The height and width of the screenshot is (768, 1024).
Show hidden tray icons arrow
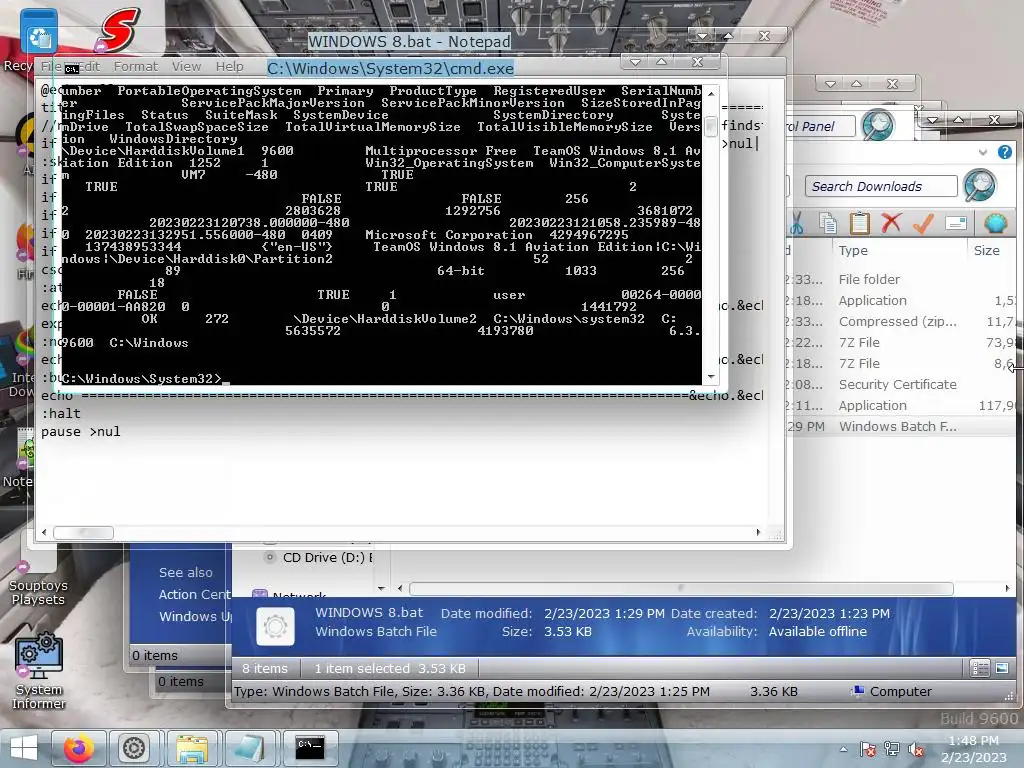pyautogui.click(x=843, y=750)
